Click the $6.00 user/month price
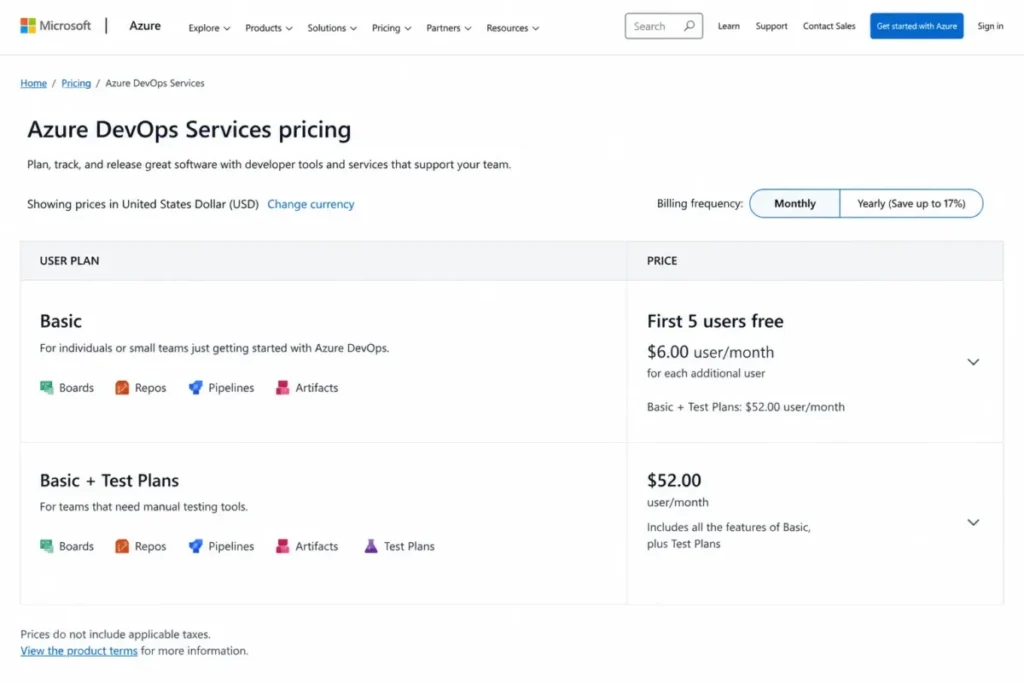 711,352
